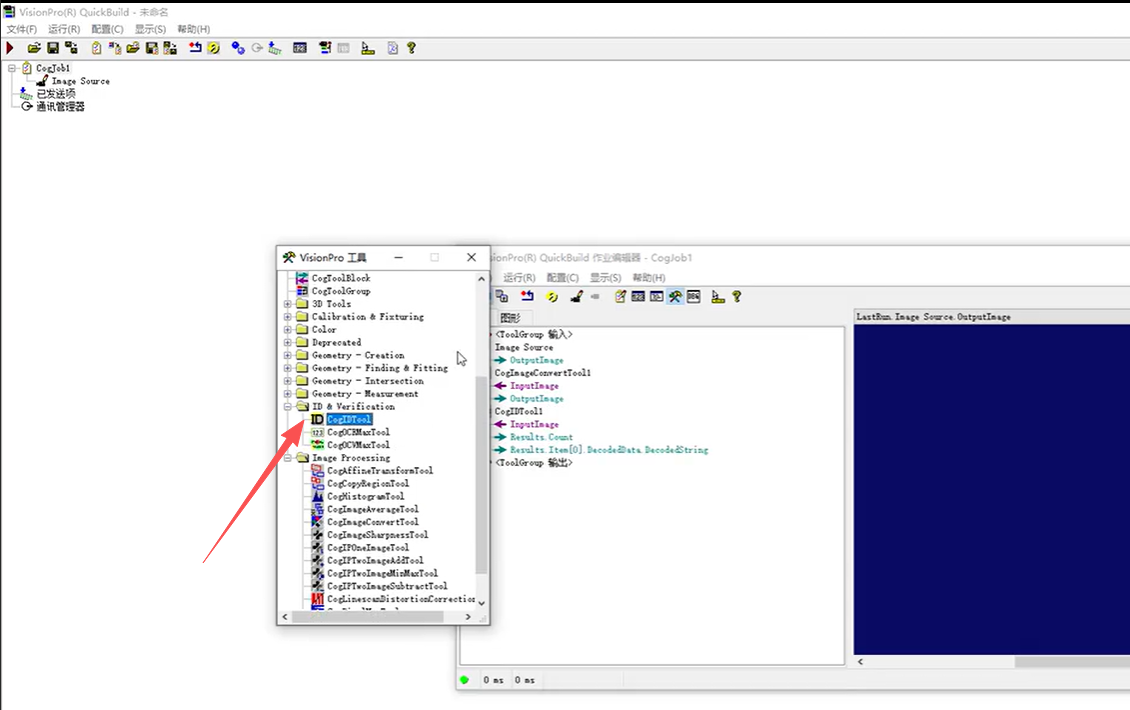The image size is (1130, 710).
Task: Select 通讯管理器 in the job tree
Action: point(61,107)
